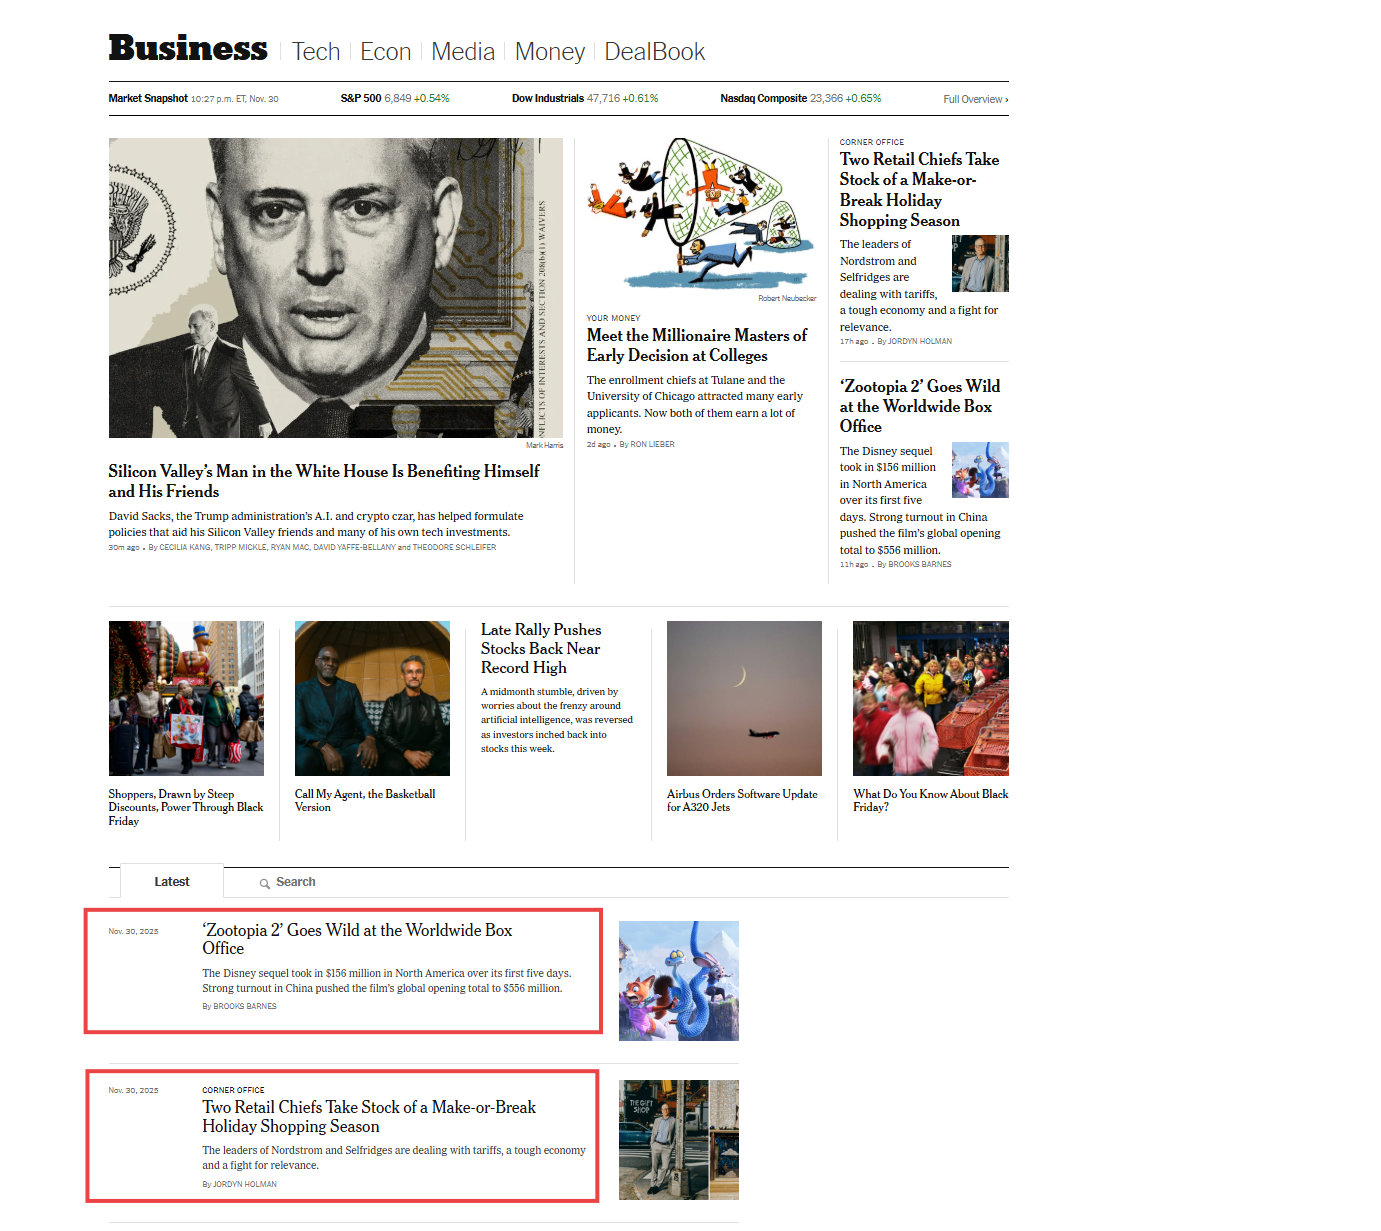
Task: Open the Money section
Action: pos(549,51)
